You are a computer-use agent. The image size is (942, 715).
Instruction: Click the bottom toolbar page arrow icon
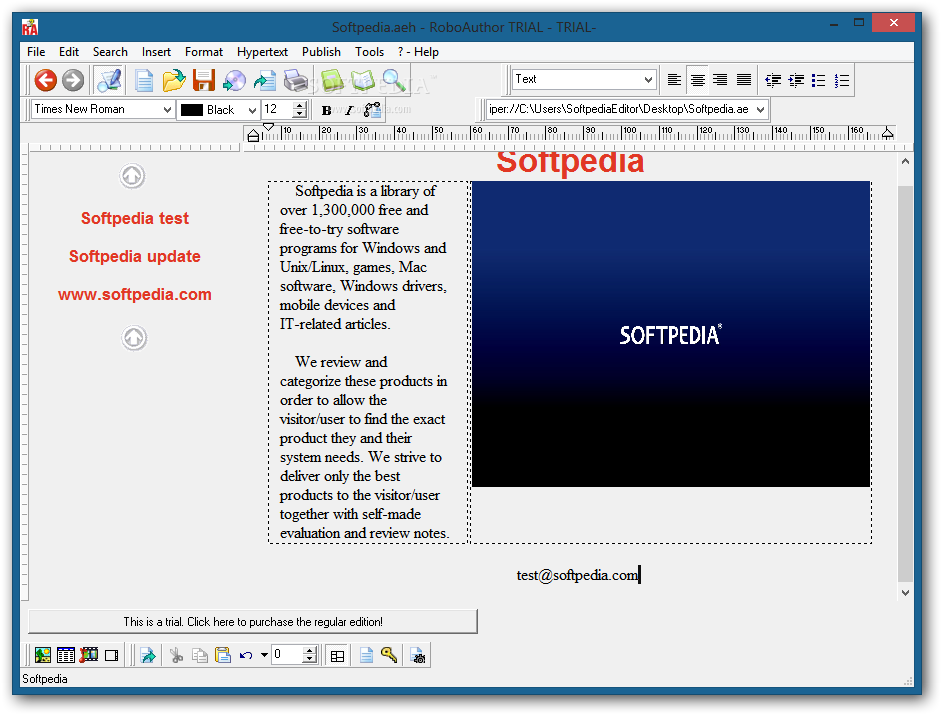(148, 656)
